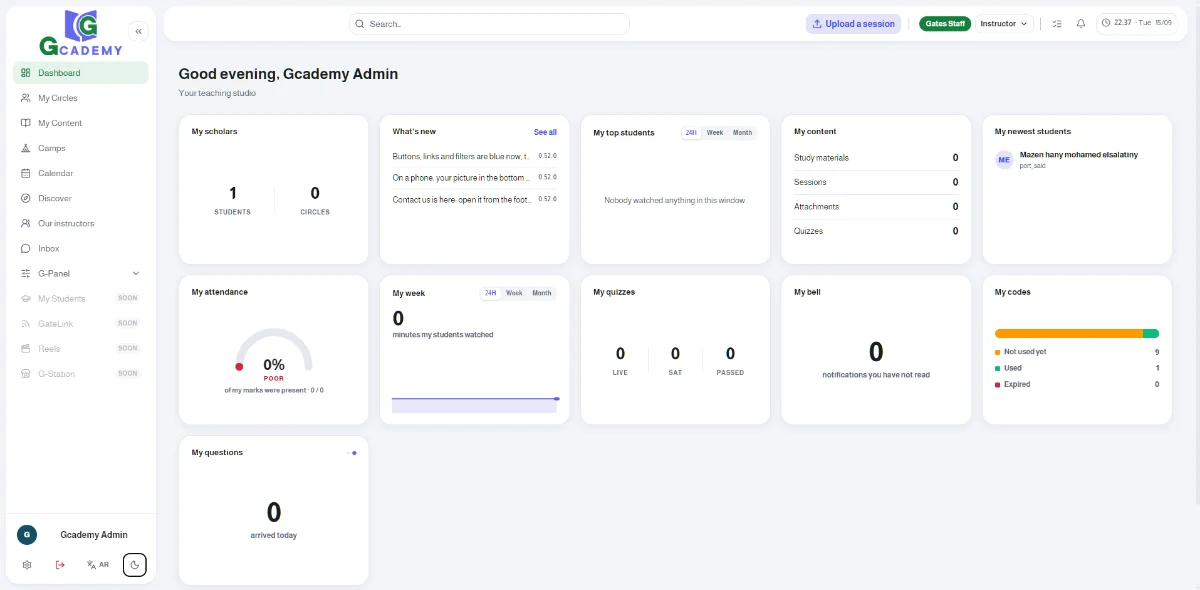Click the Inbox chat bubble icon

click(26, 248)
